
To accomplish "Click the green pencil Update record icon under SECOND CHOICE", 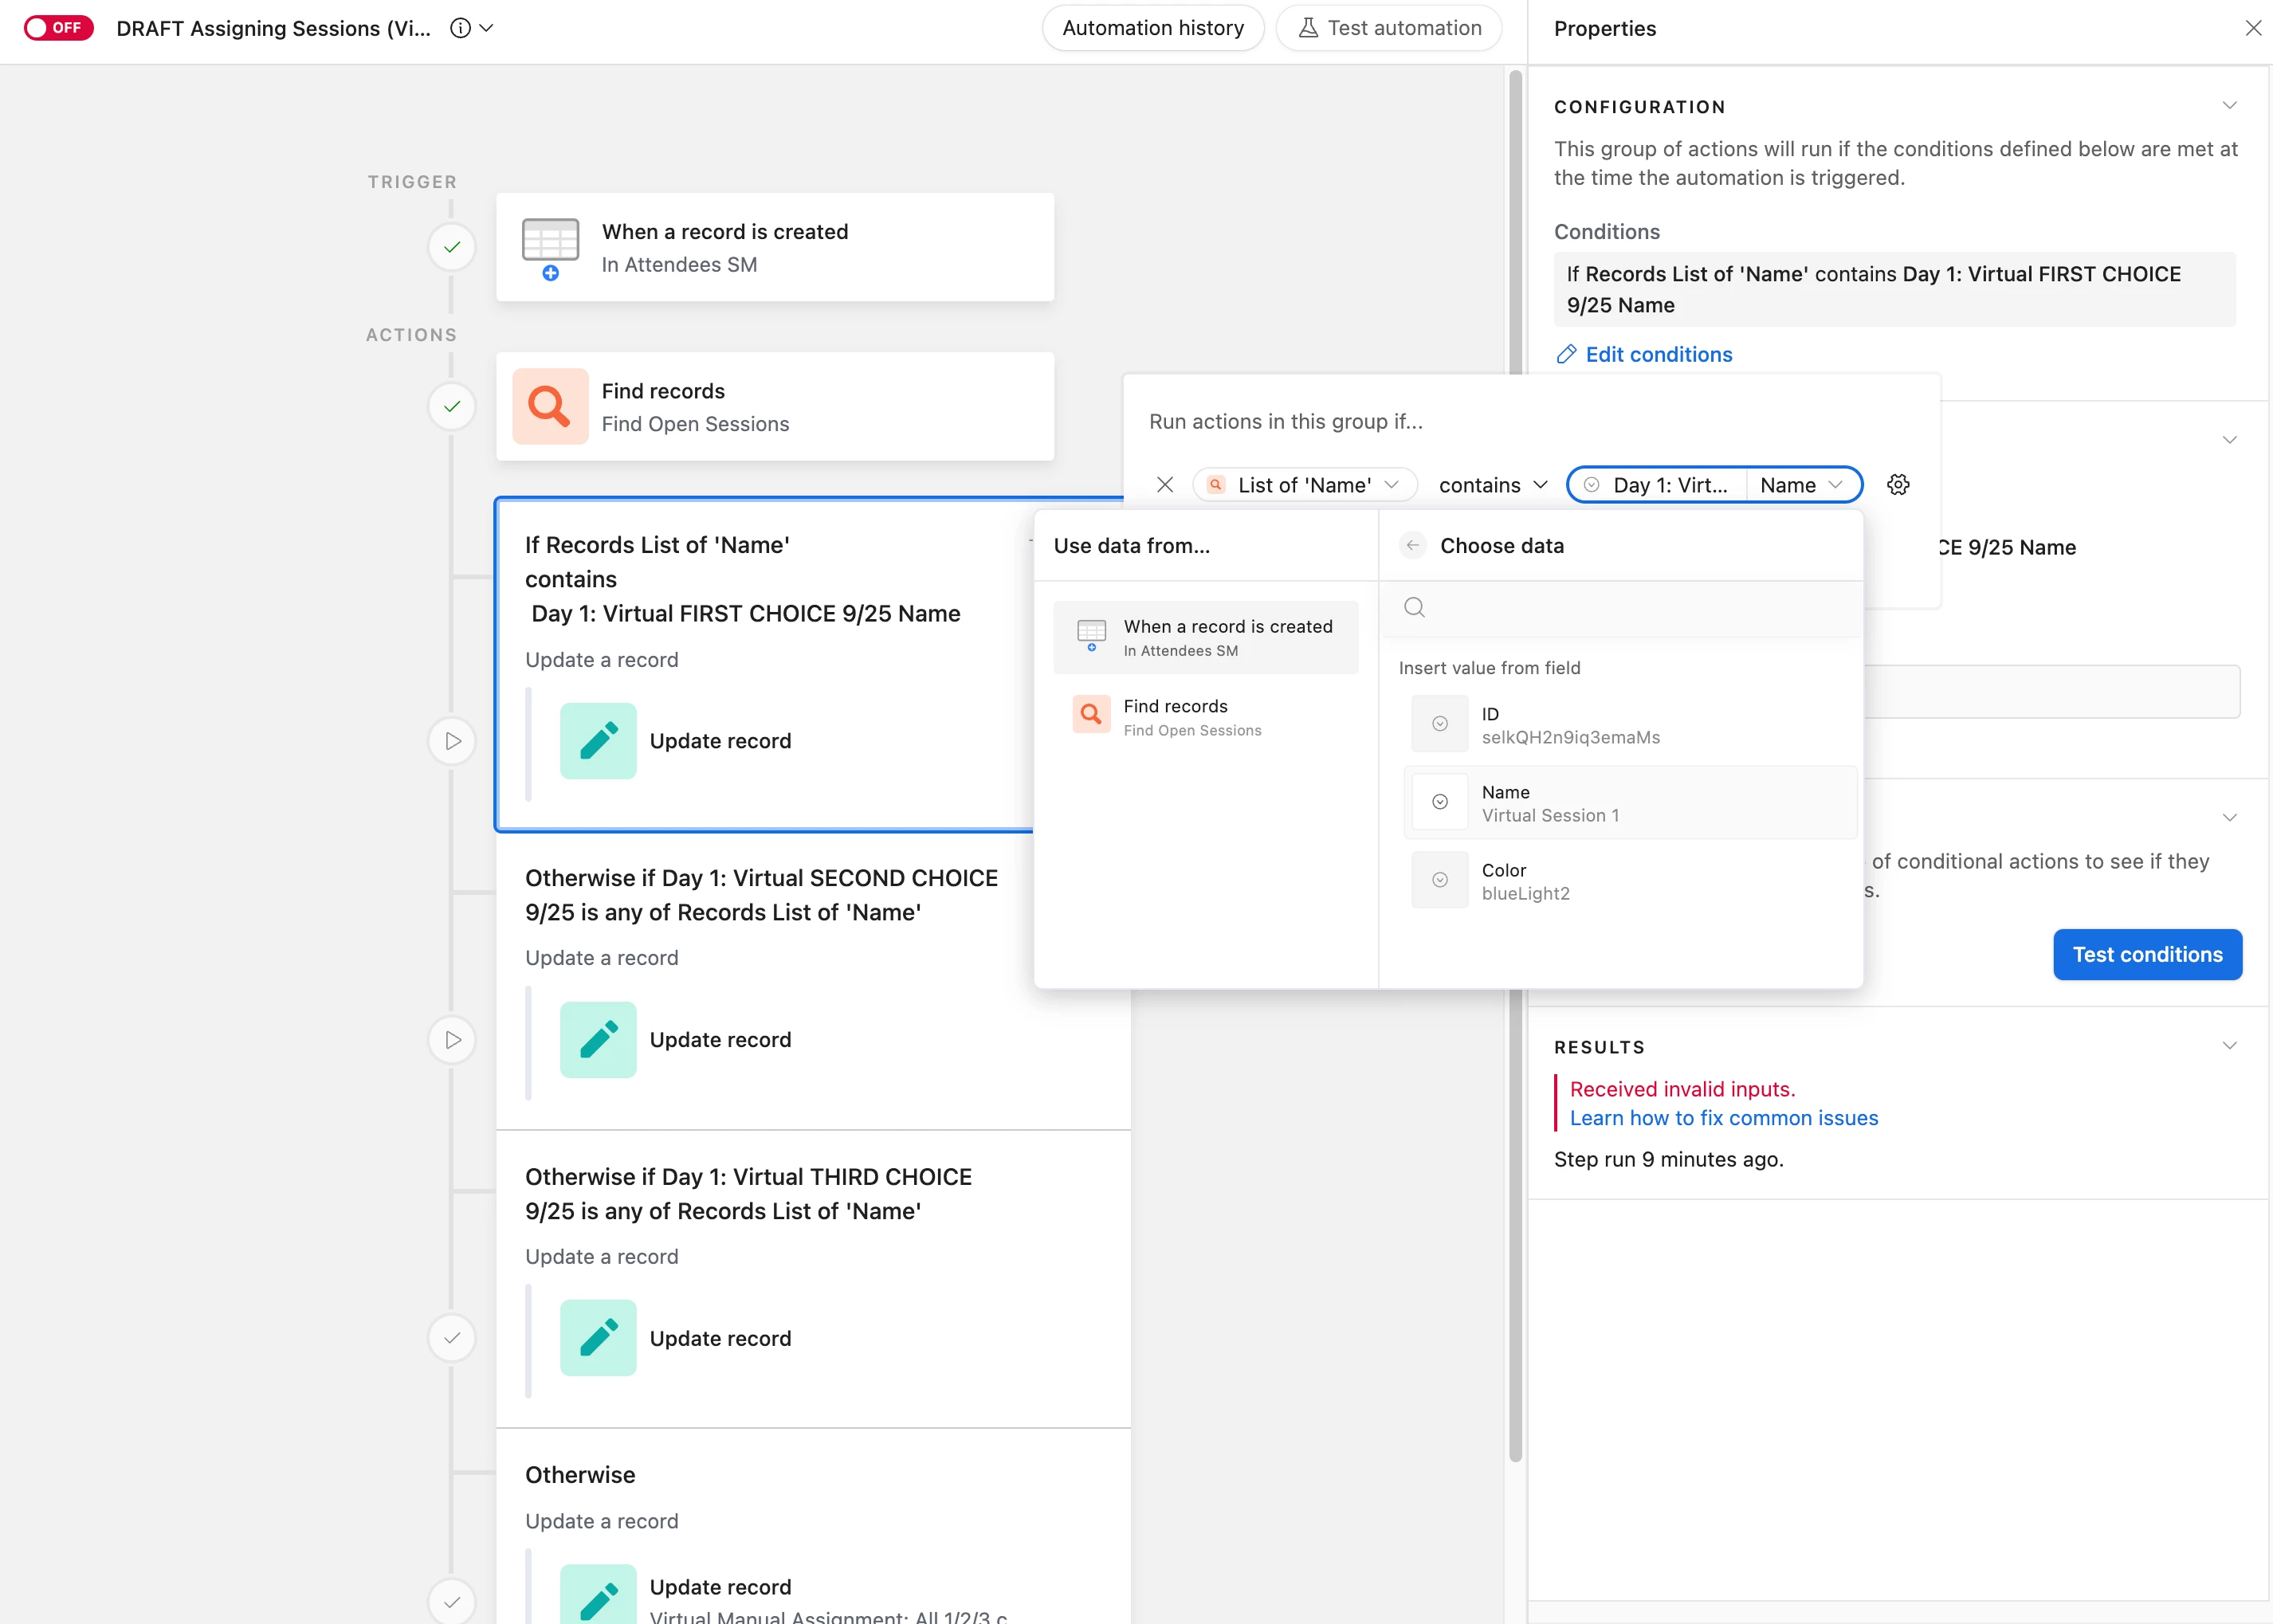I will pos(598,1040).
